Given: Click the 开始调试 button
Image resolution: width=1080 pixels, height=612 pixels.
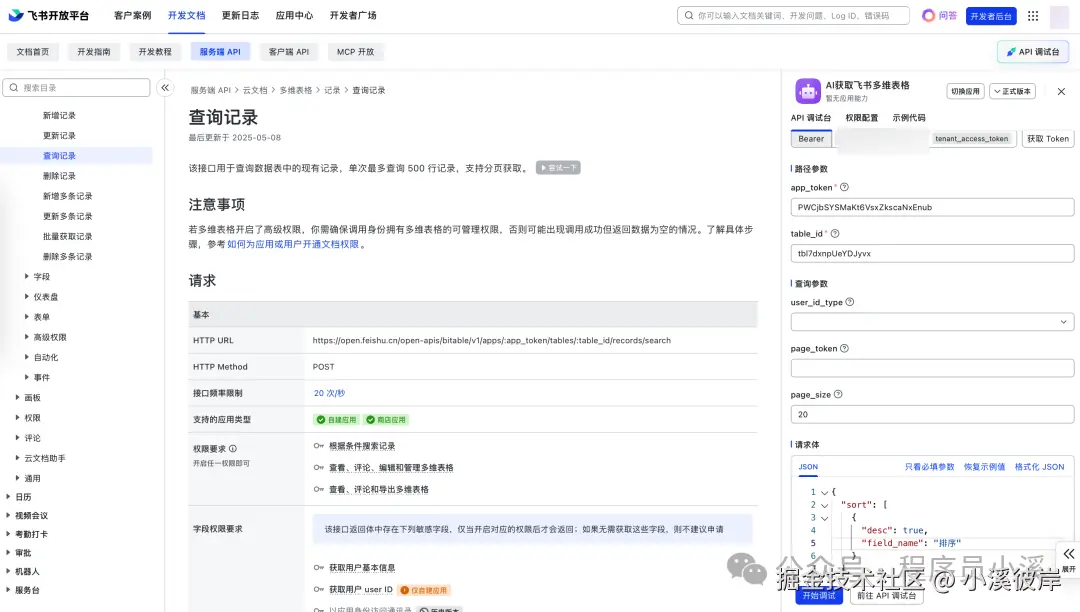Looking at the screenshot, I should pos(819,595).
